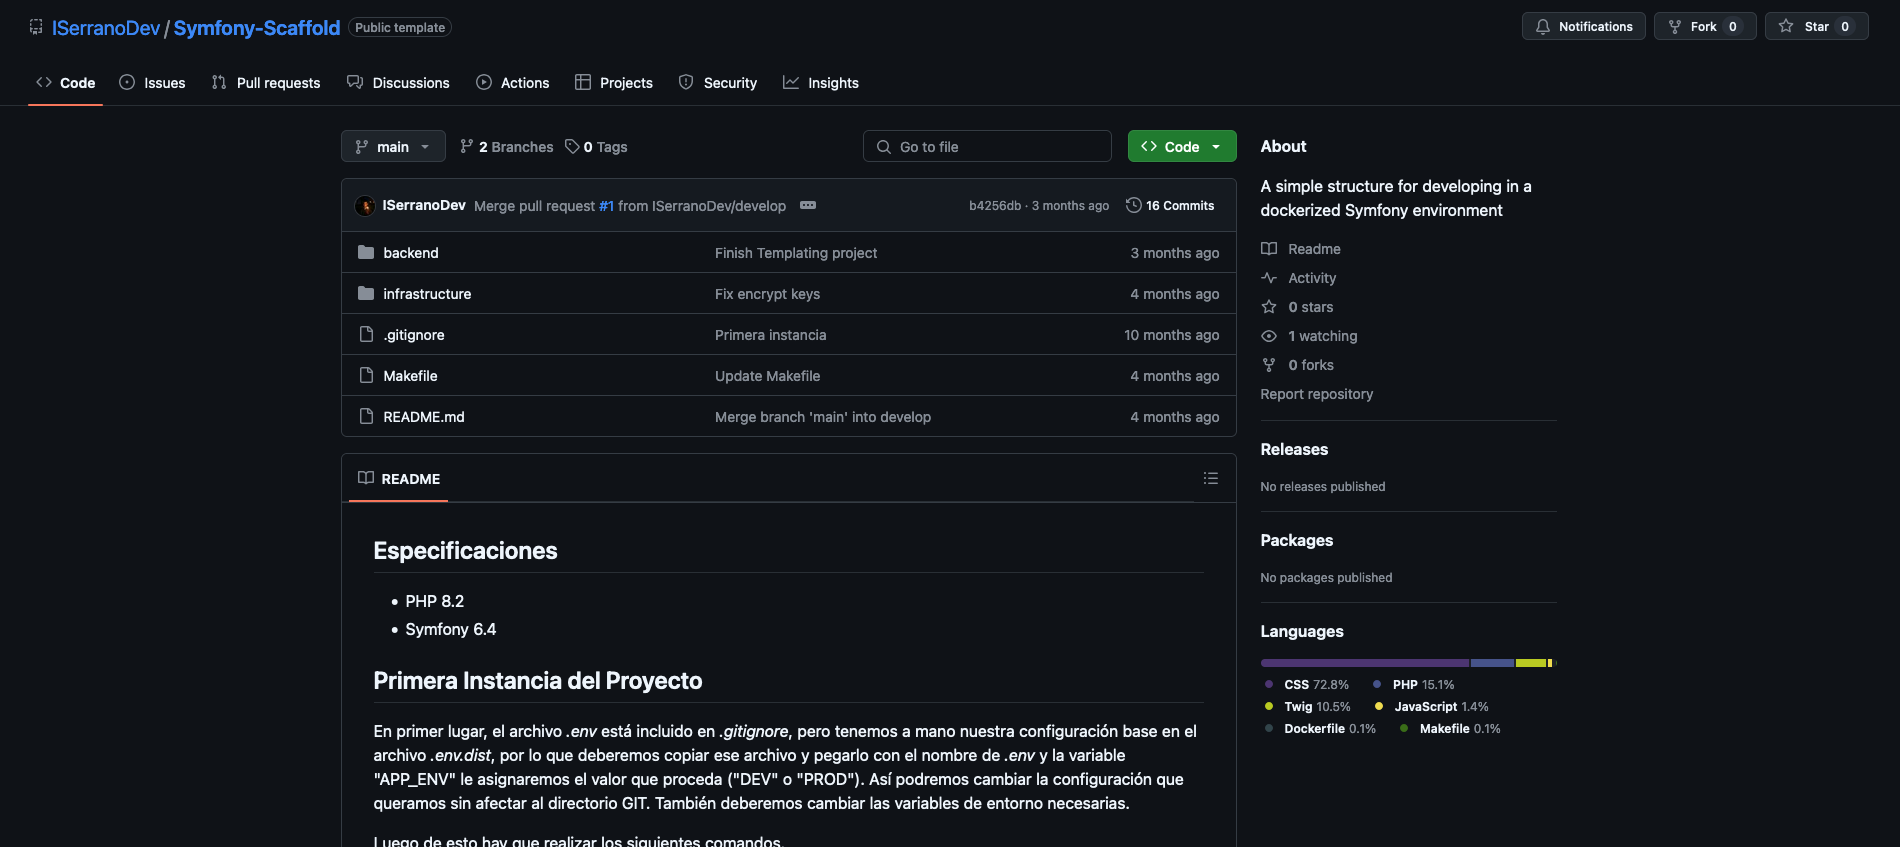Open commit hash b4256db
1900x847 pixels.
[995, 206]
